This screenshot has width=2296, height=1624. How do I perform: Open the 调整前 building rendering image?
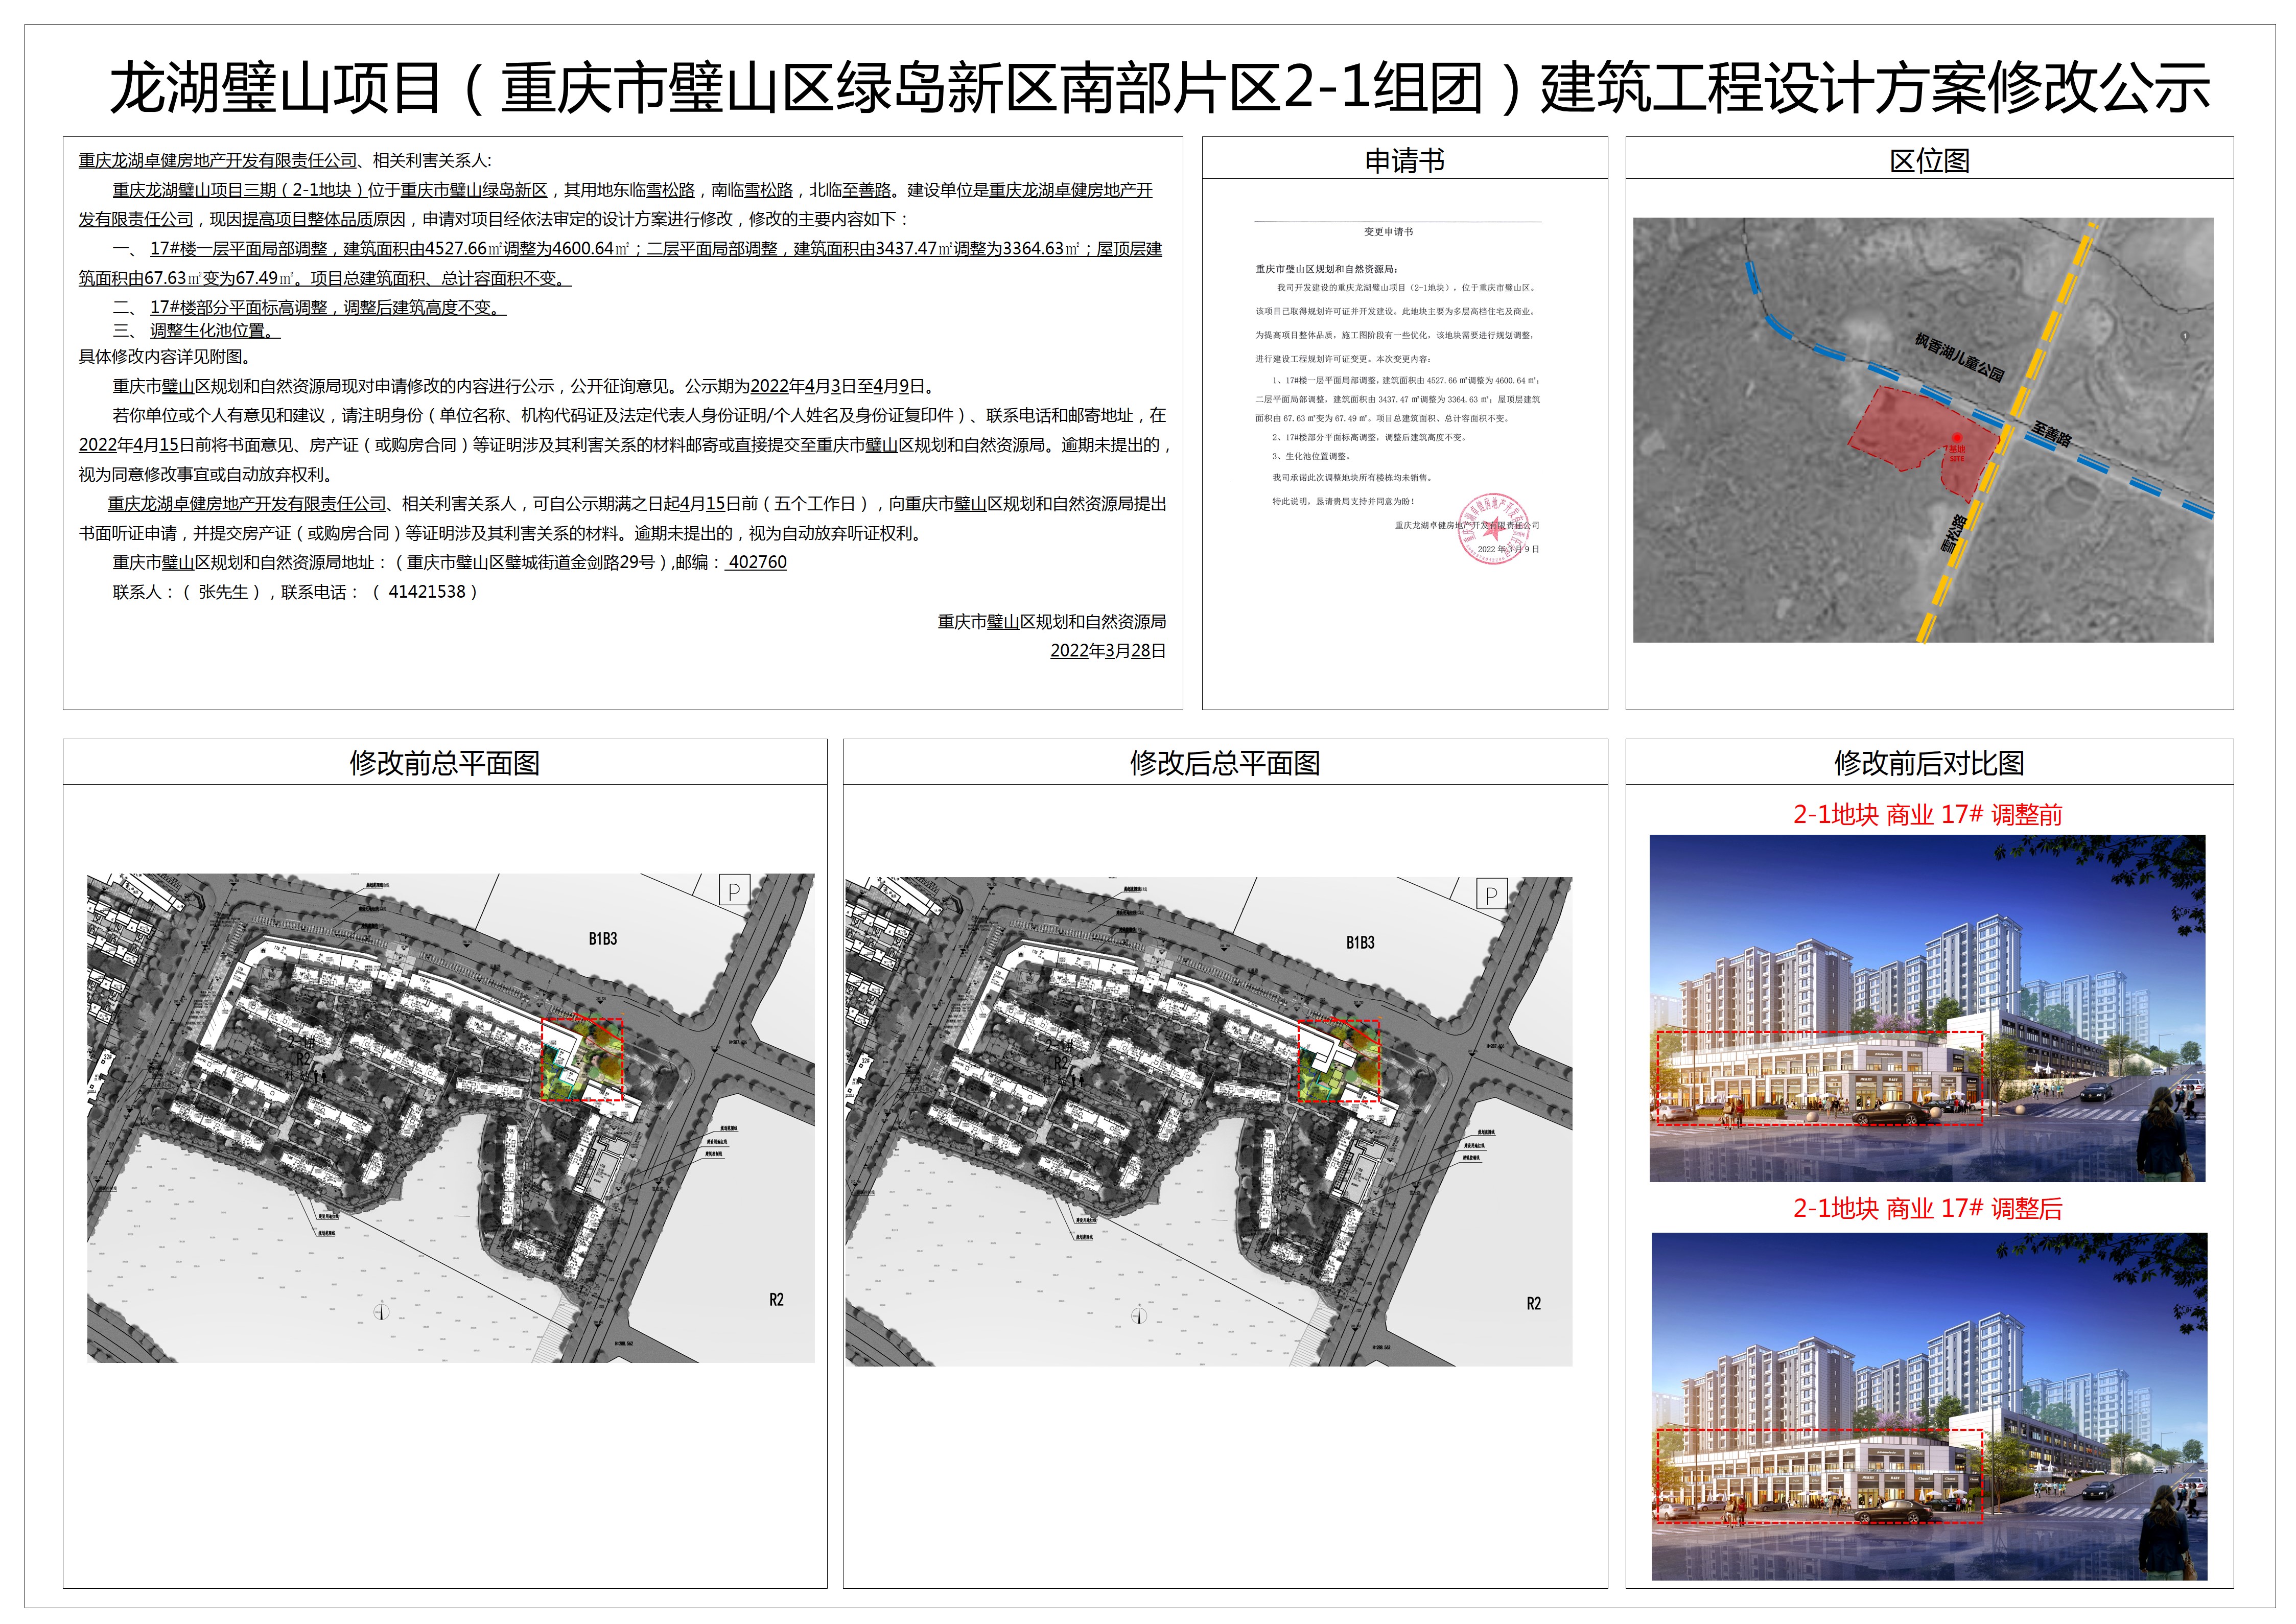pyautogui.click(x=1927, y=1008)
